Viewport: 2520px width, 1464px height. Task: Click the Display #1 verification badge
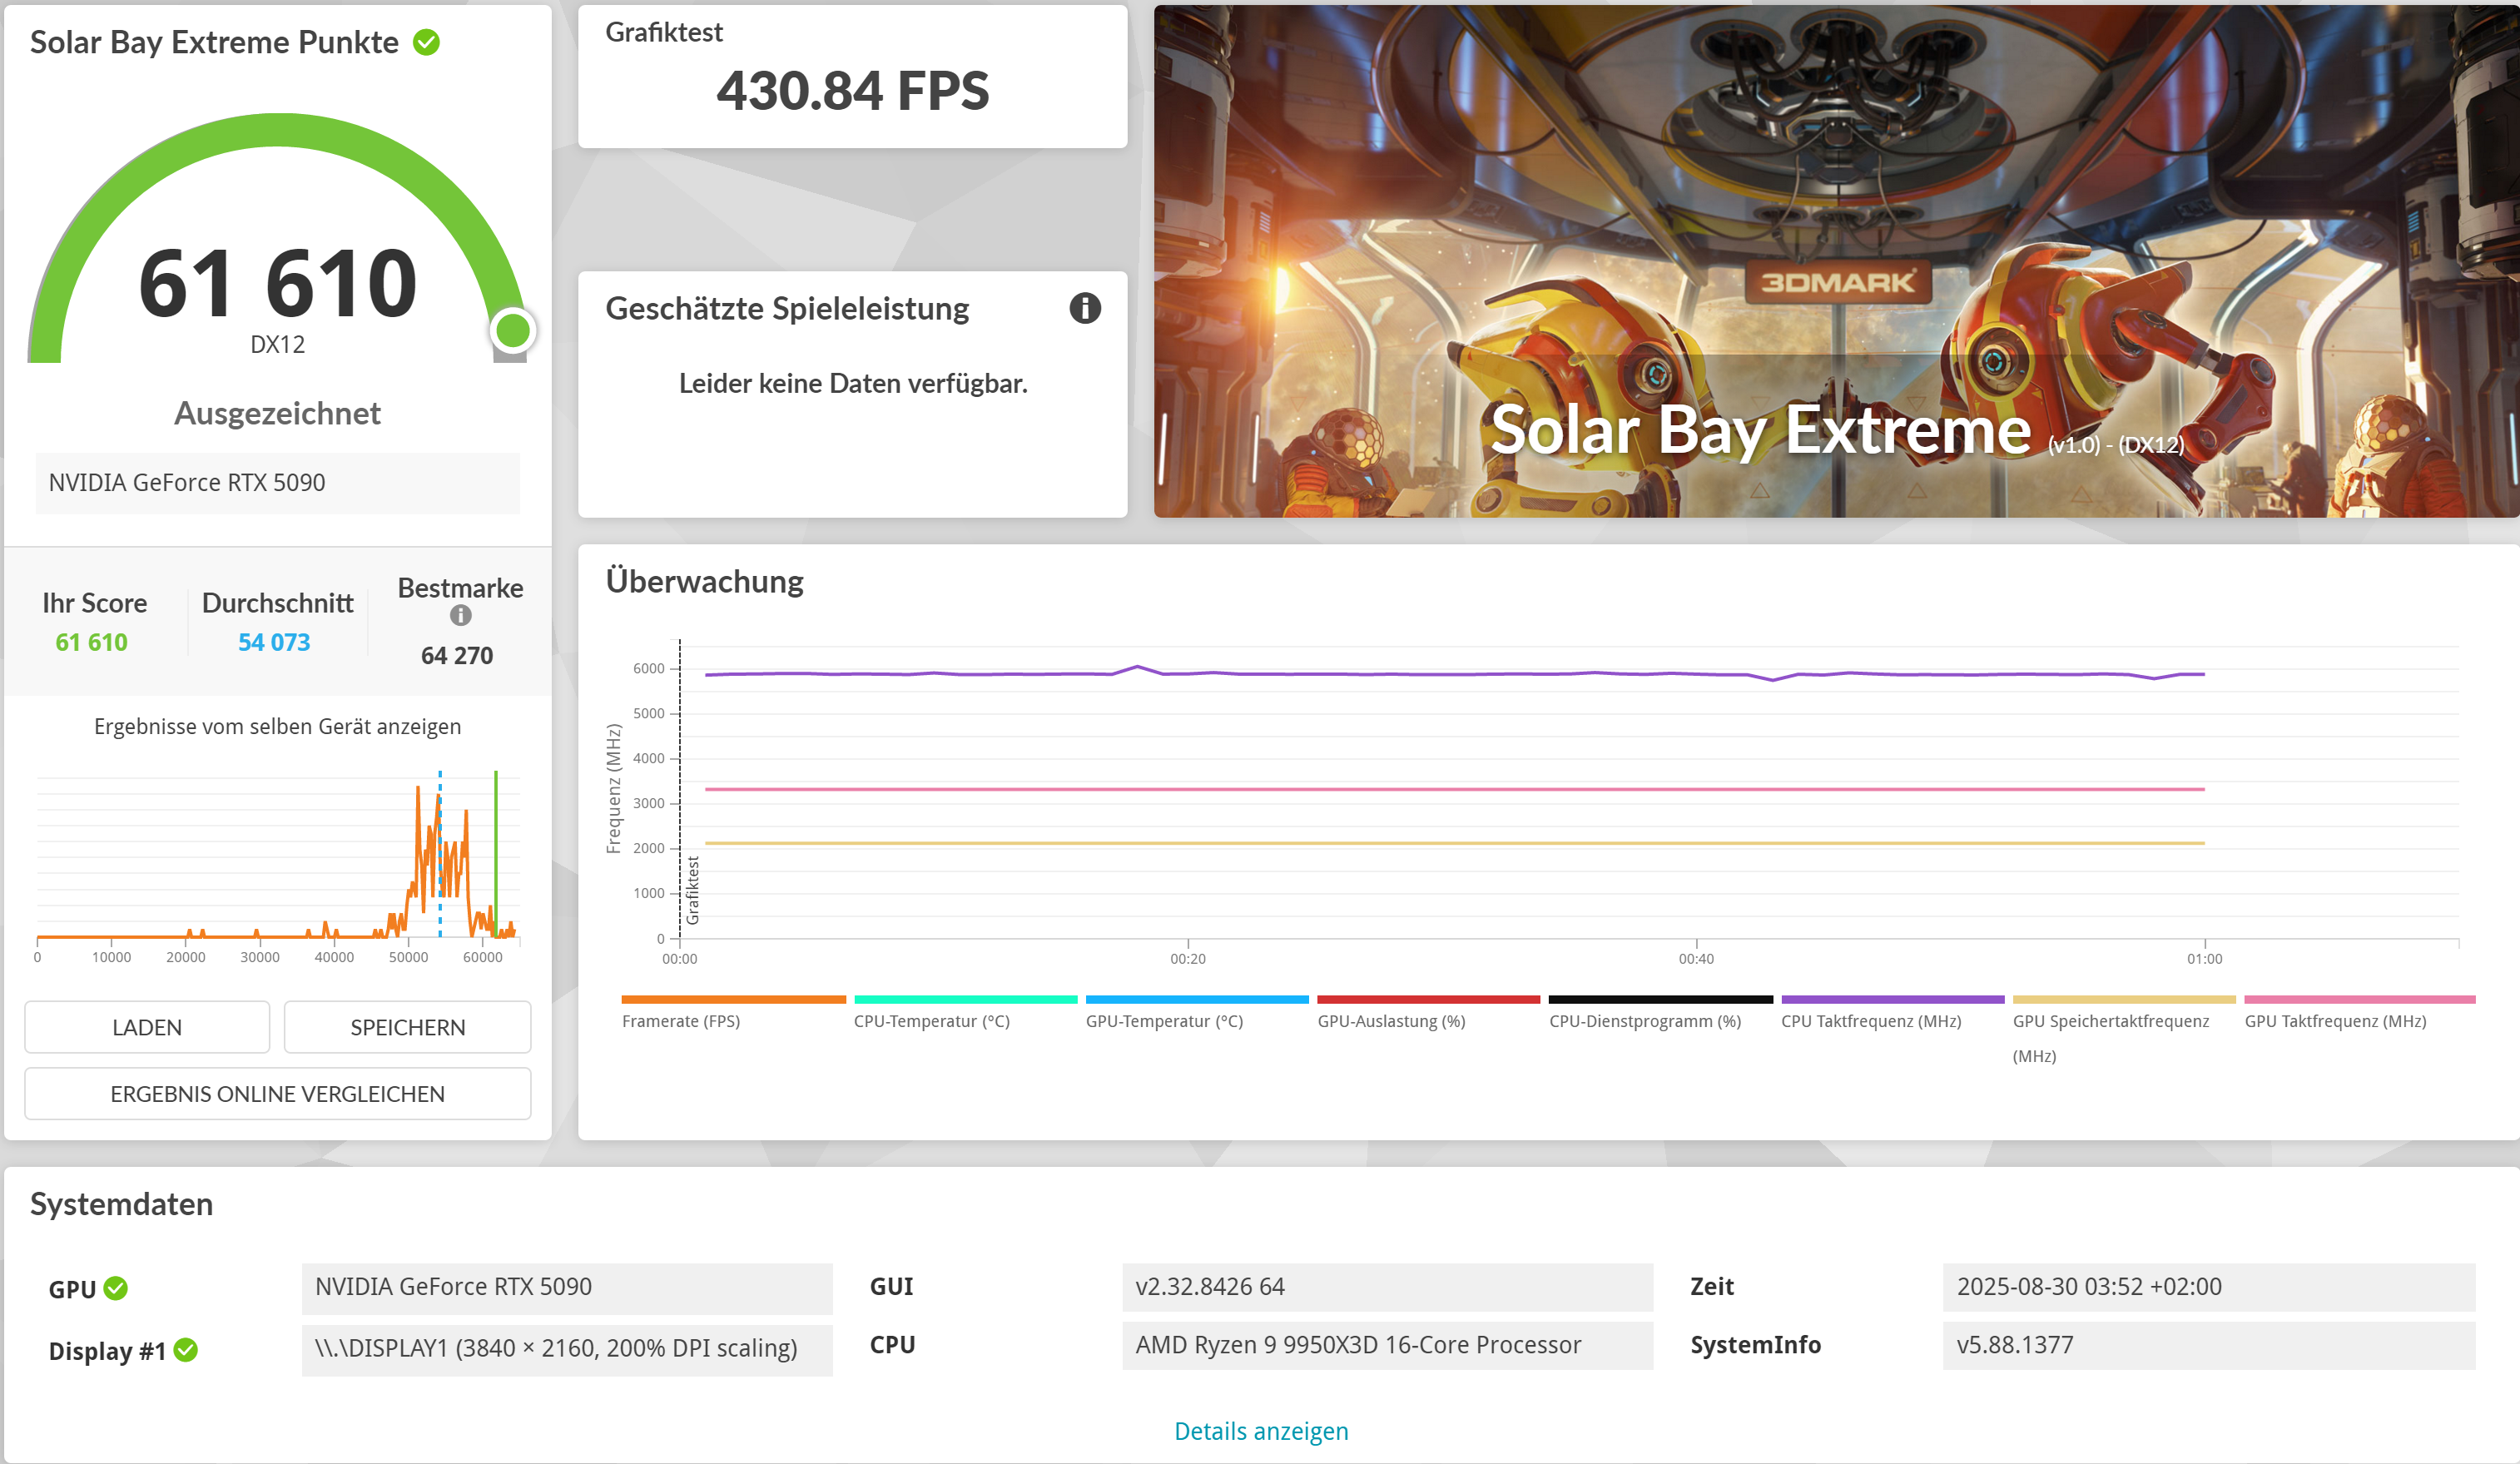pyautogui.click(x=186, y=1350)
